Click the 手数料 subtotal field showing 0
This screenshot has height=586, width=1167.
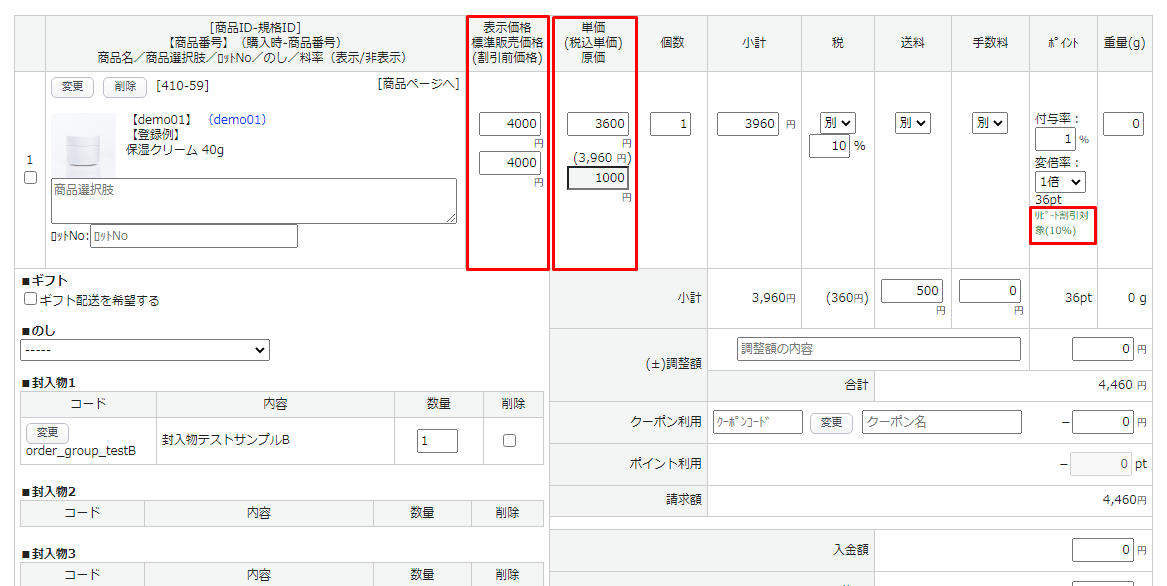pyautogui.click(x=990, y=291)
